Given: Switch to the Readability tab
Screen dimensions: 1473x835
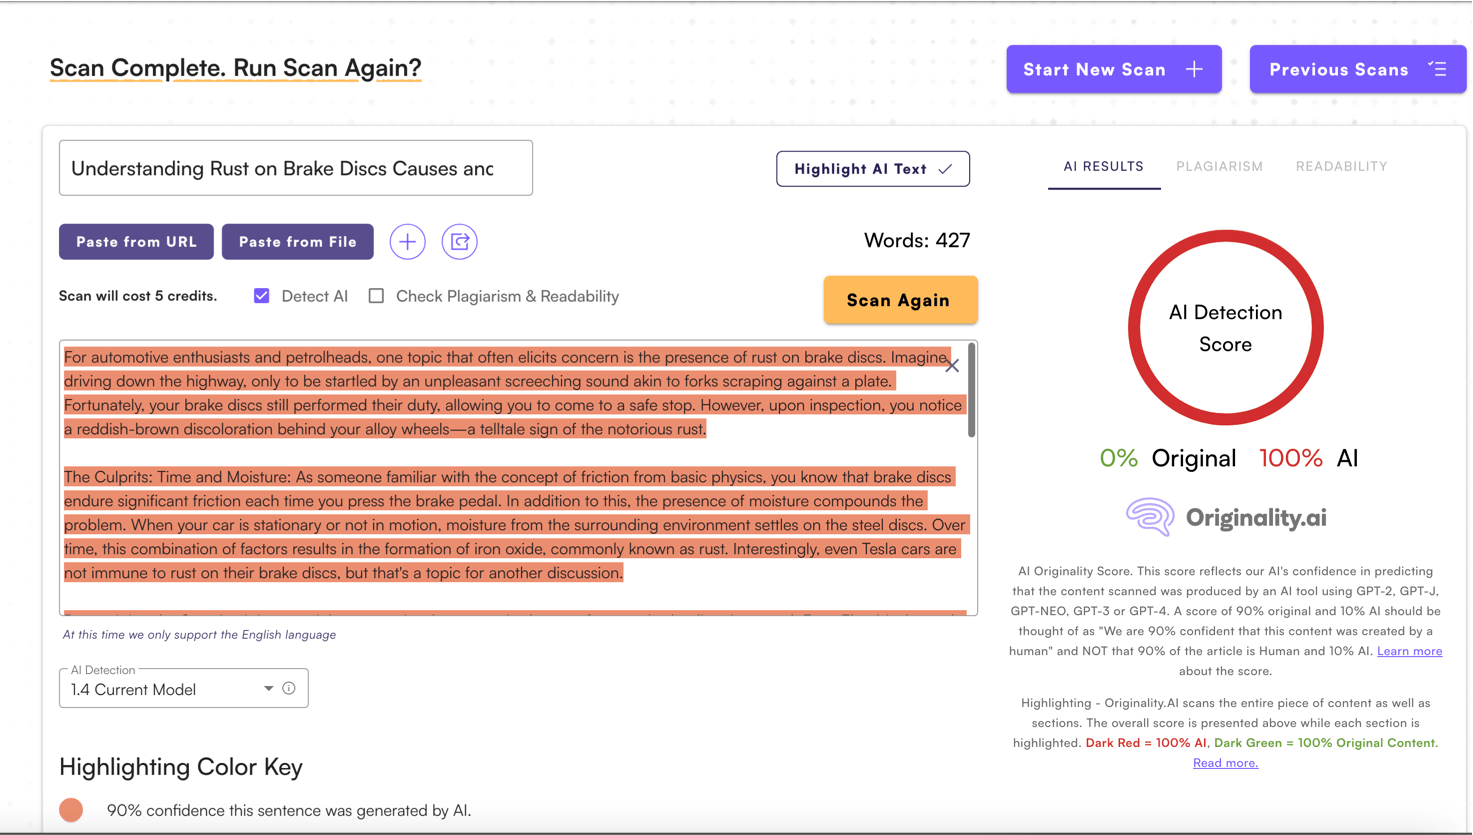Looking at the screenshot, I should (x=1341, y=166).
